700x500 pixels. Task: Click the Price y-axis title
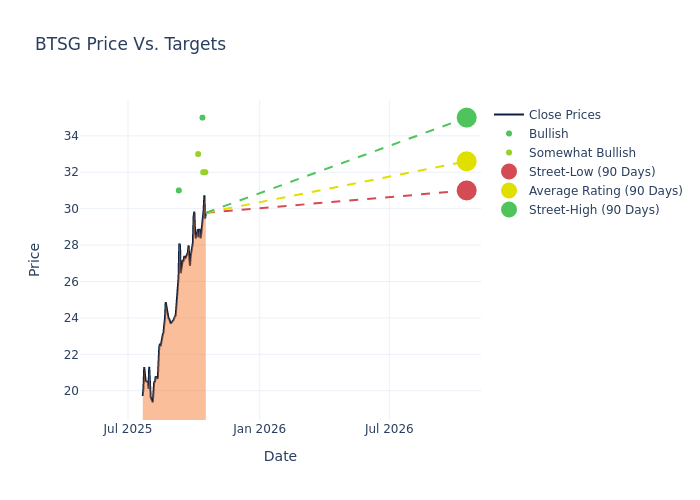pyautogui.click(x=35, y=259)
